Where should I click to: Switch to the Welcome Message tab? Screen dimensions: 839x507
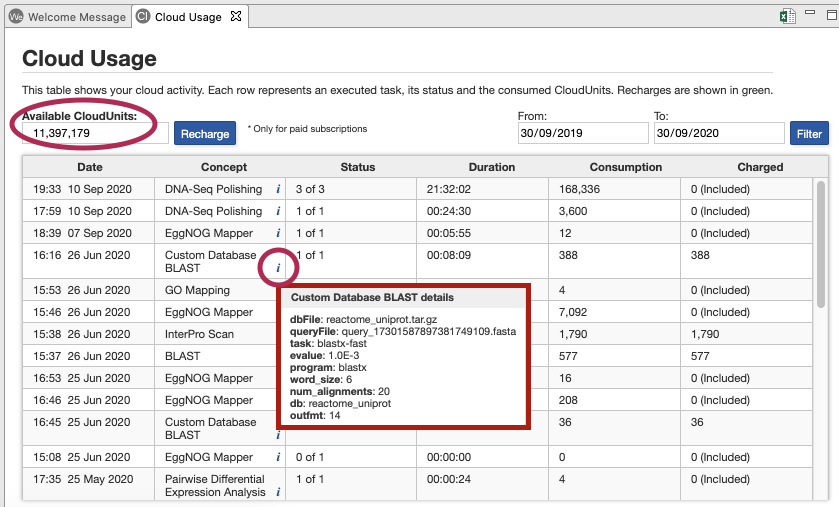68,17
